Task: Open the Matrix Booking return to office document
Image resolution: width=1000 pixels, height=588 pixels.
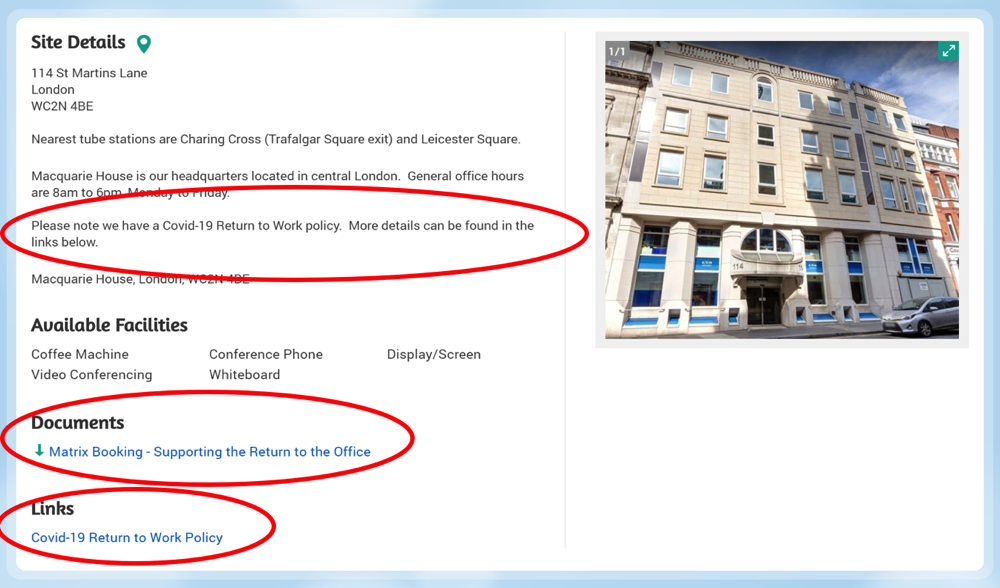Action: pos(209,452)
